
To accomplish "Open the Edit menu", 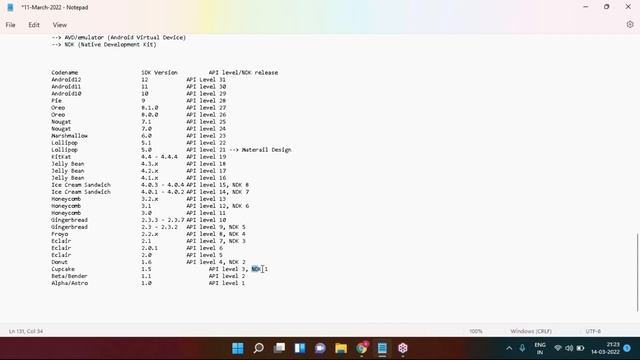I will point(34,25).
